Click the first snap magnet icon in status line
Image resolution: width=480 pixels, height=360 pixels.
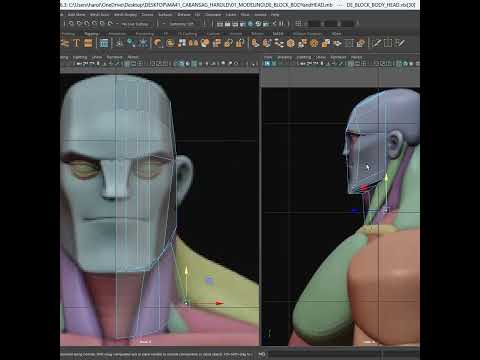pyautogui.click(x=71, y=24)
